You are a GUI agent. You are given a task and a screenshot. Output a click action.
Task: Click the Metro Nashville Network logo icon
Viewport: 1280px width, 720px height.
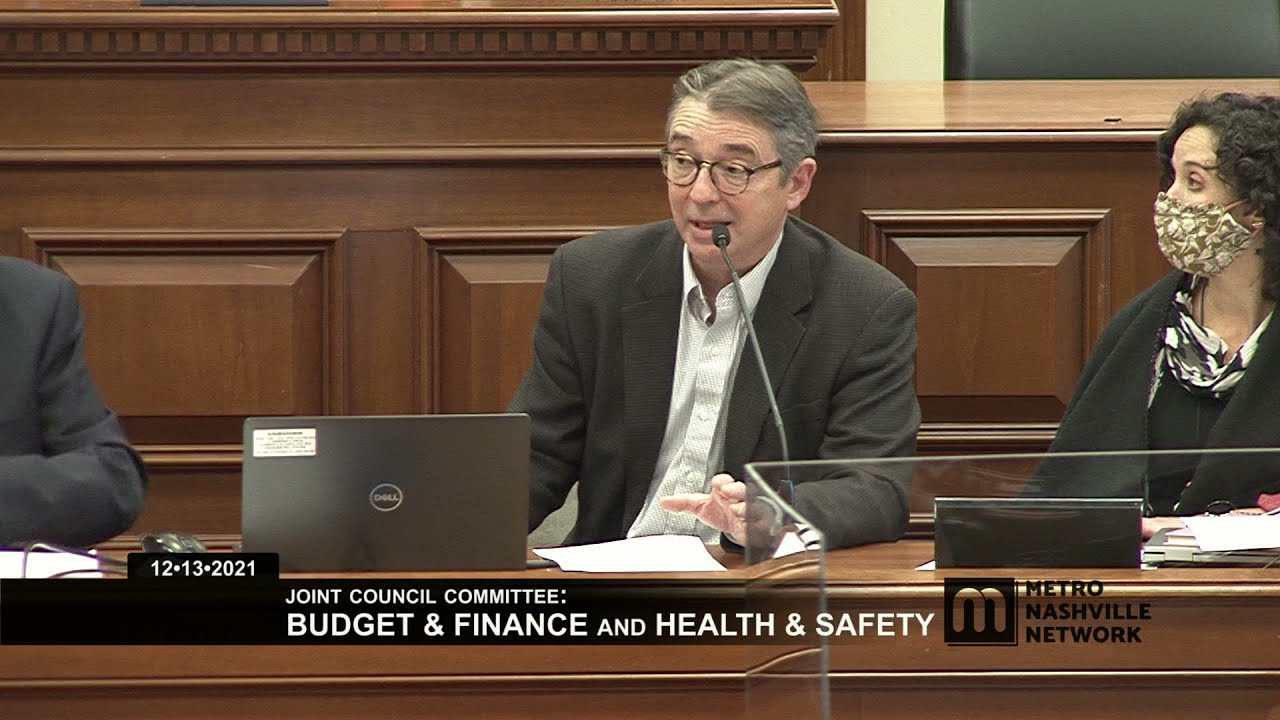(980, 611)
